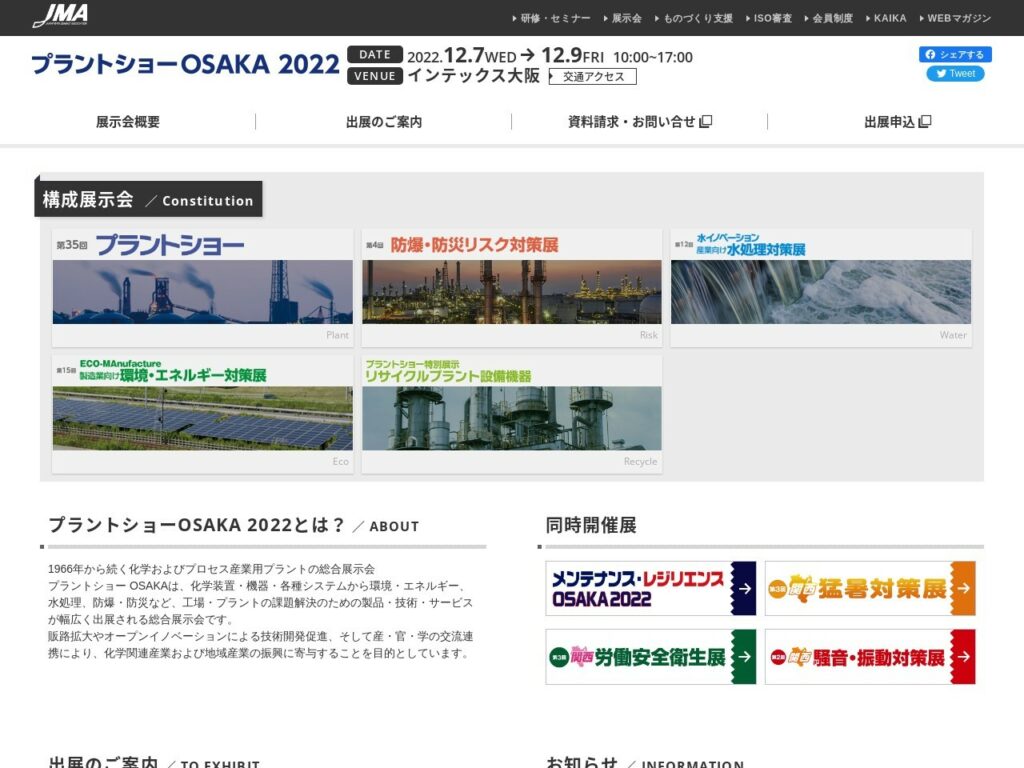Click the 1966年から続く description line
The width and height of the screenshot is (1024, 768).
coord(211,569)
